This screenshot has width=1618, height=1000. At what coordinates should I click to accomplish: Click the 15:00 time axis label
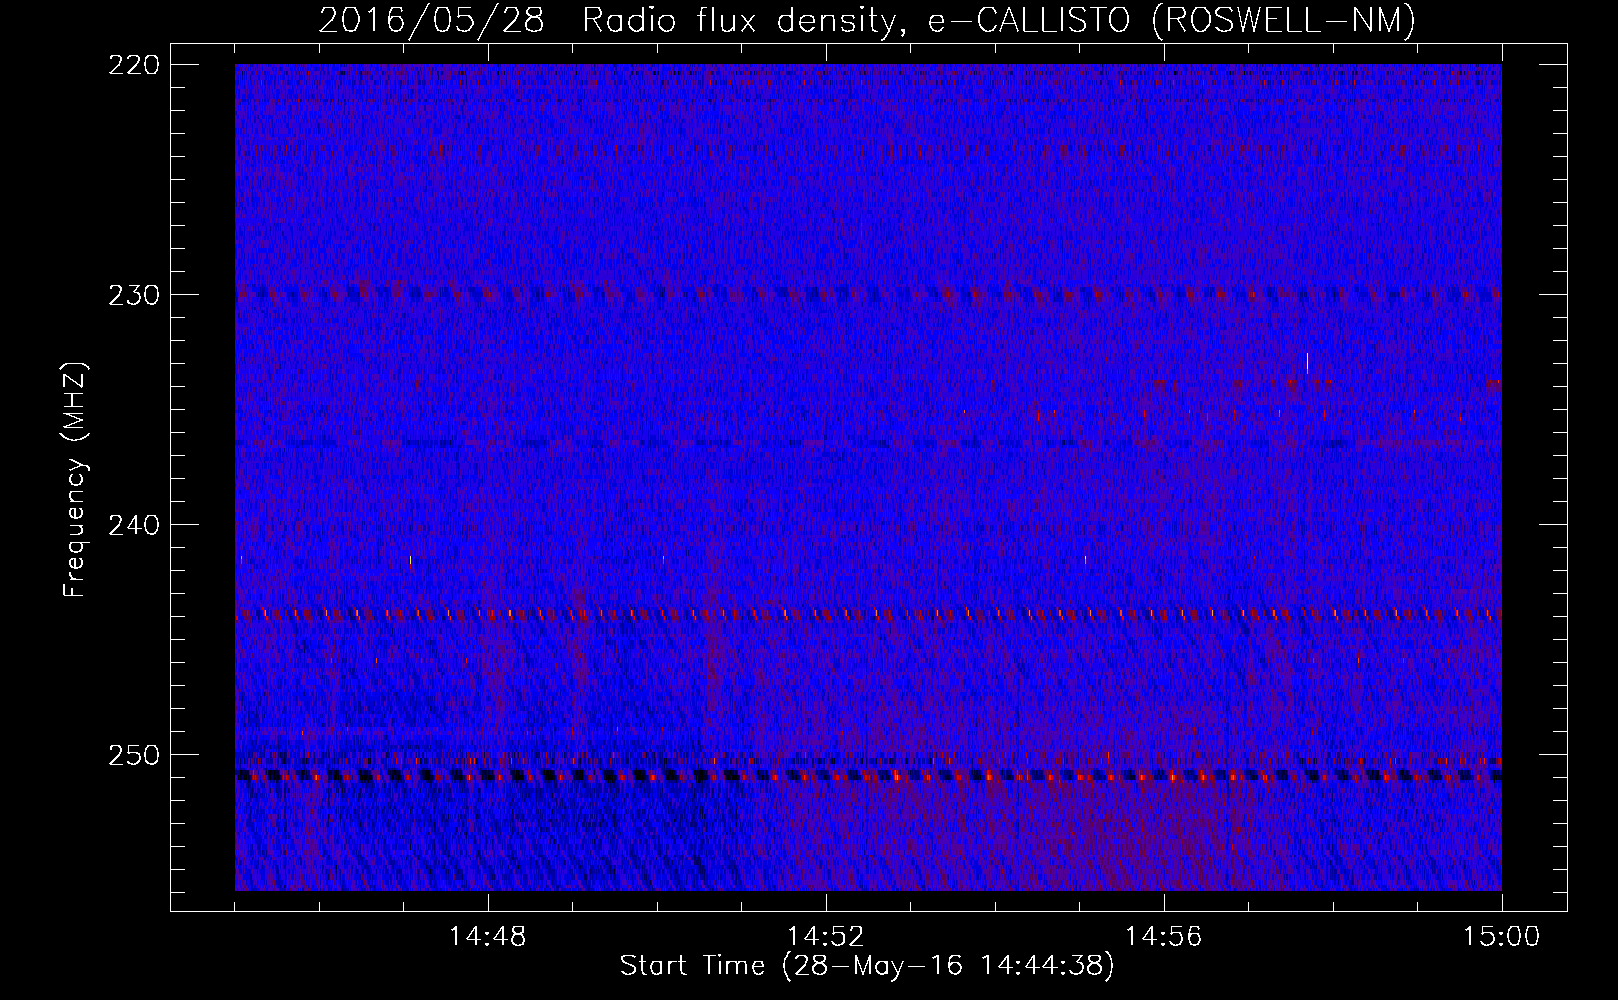pos(1502,937)
